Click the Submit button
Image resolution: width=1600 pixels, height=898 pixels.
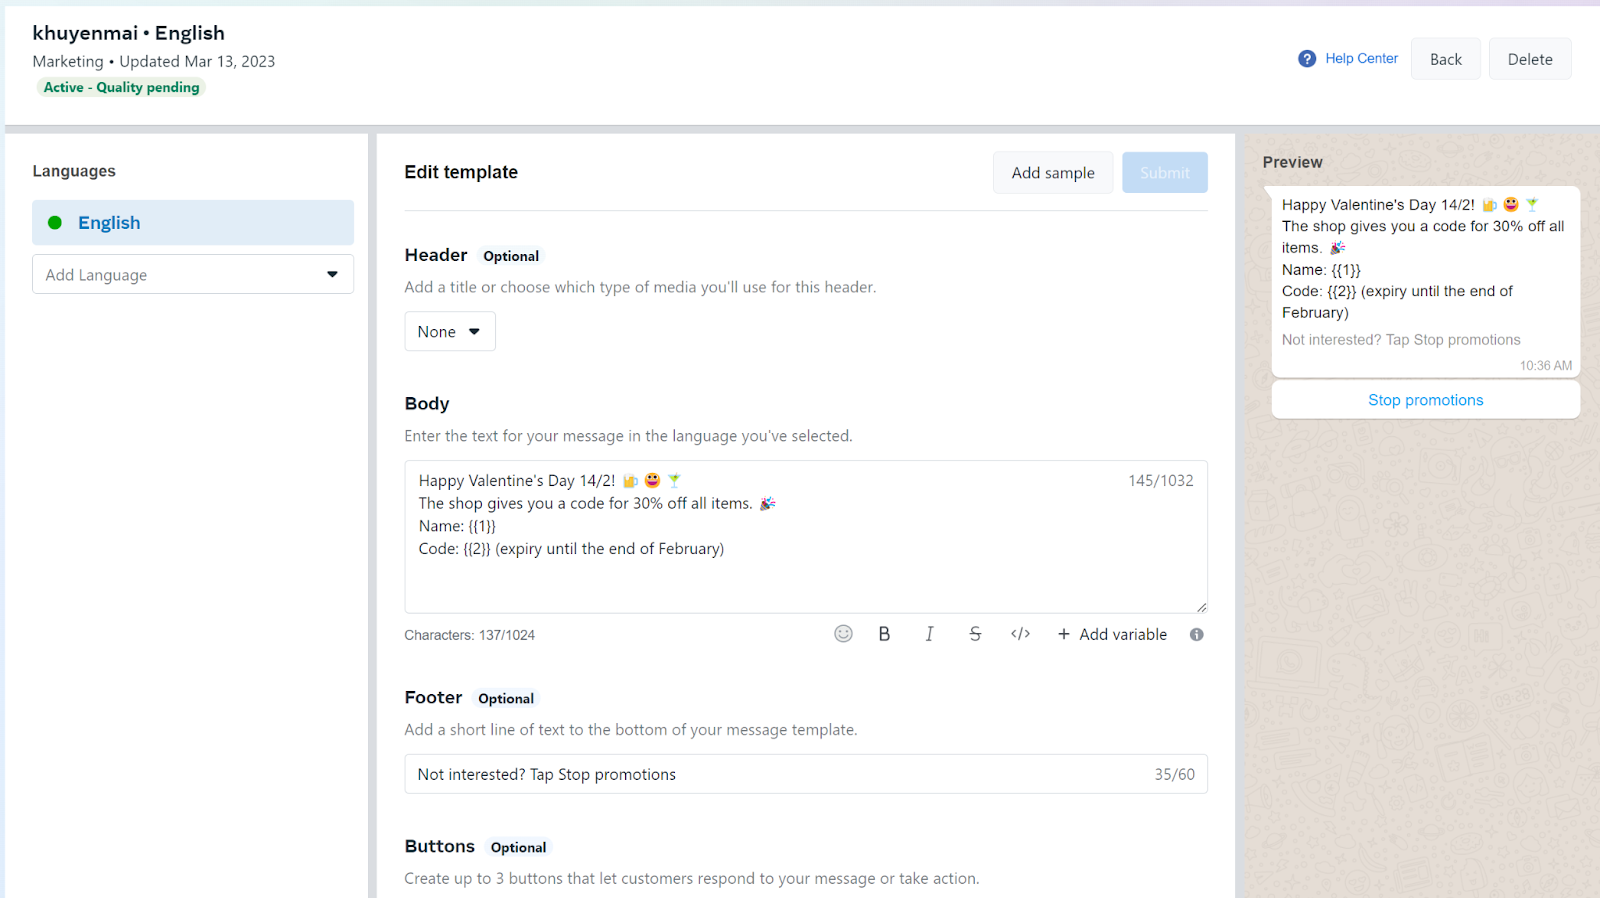coord(1165,173)
